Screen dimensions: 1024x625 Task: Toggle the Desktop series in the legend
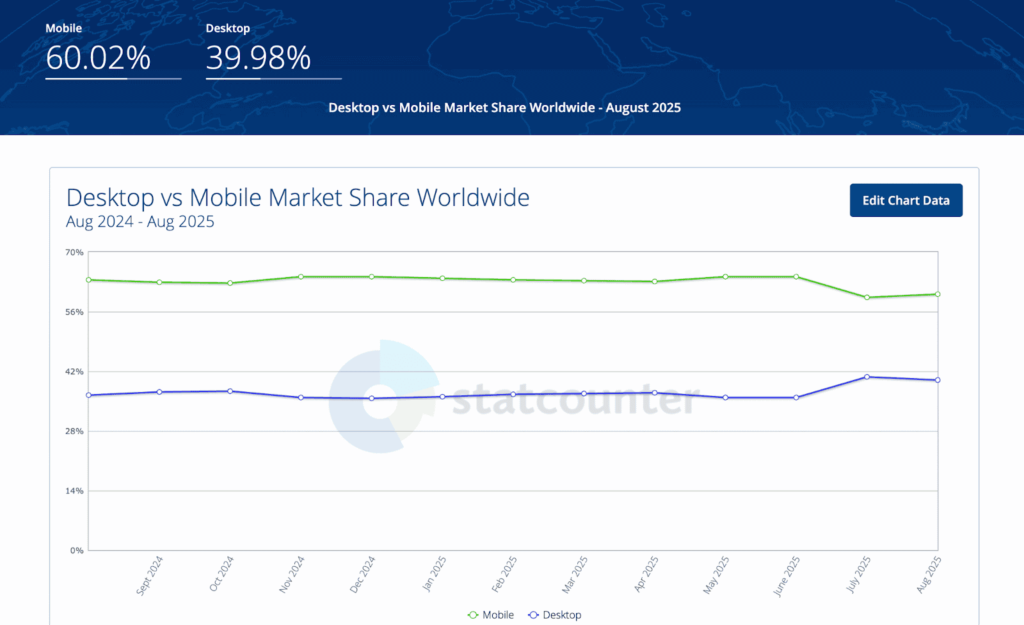(554, 615)
